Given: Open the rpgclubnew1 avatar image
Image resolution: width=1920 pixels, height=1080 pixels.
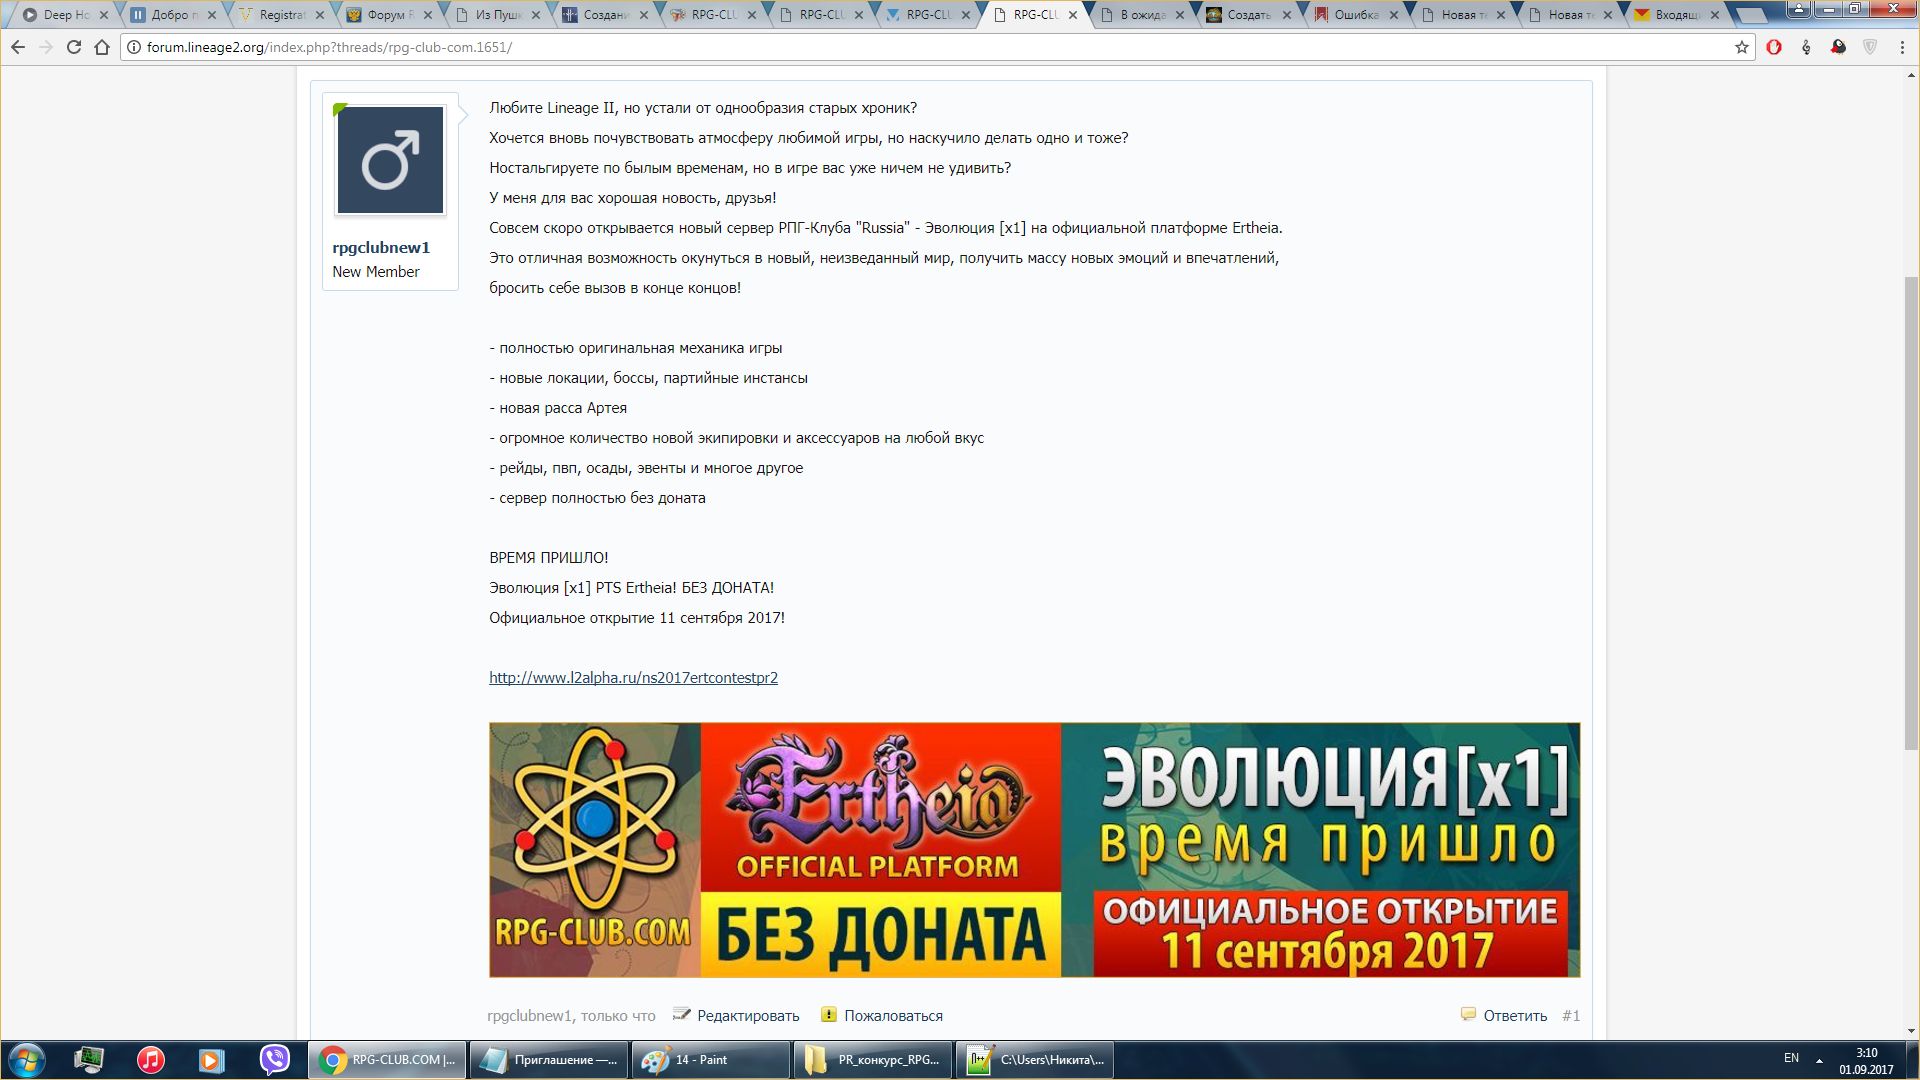Looking at the screenshot, I should (x=390, y=160).
